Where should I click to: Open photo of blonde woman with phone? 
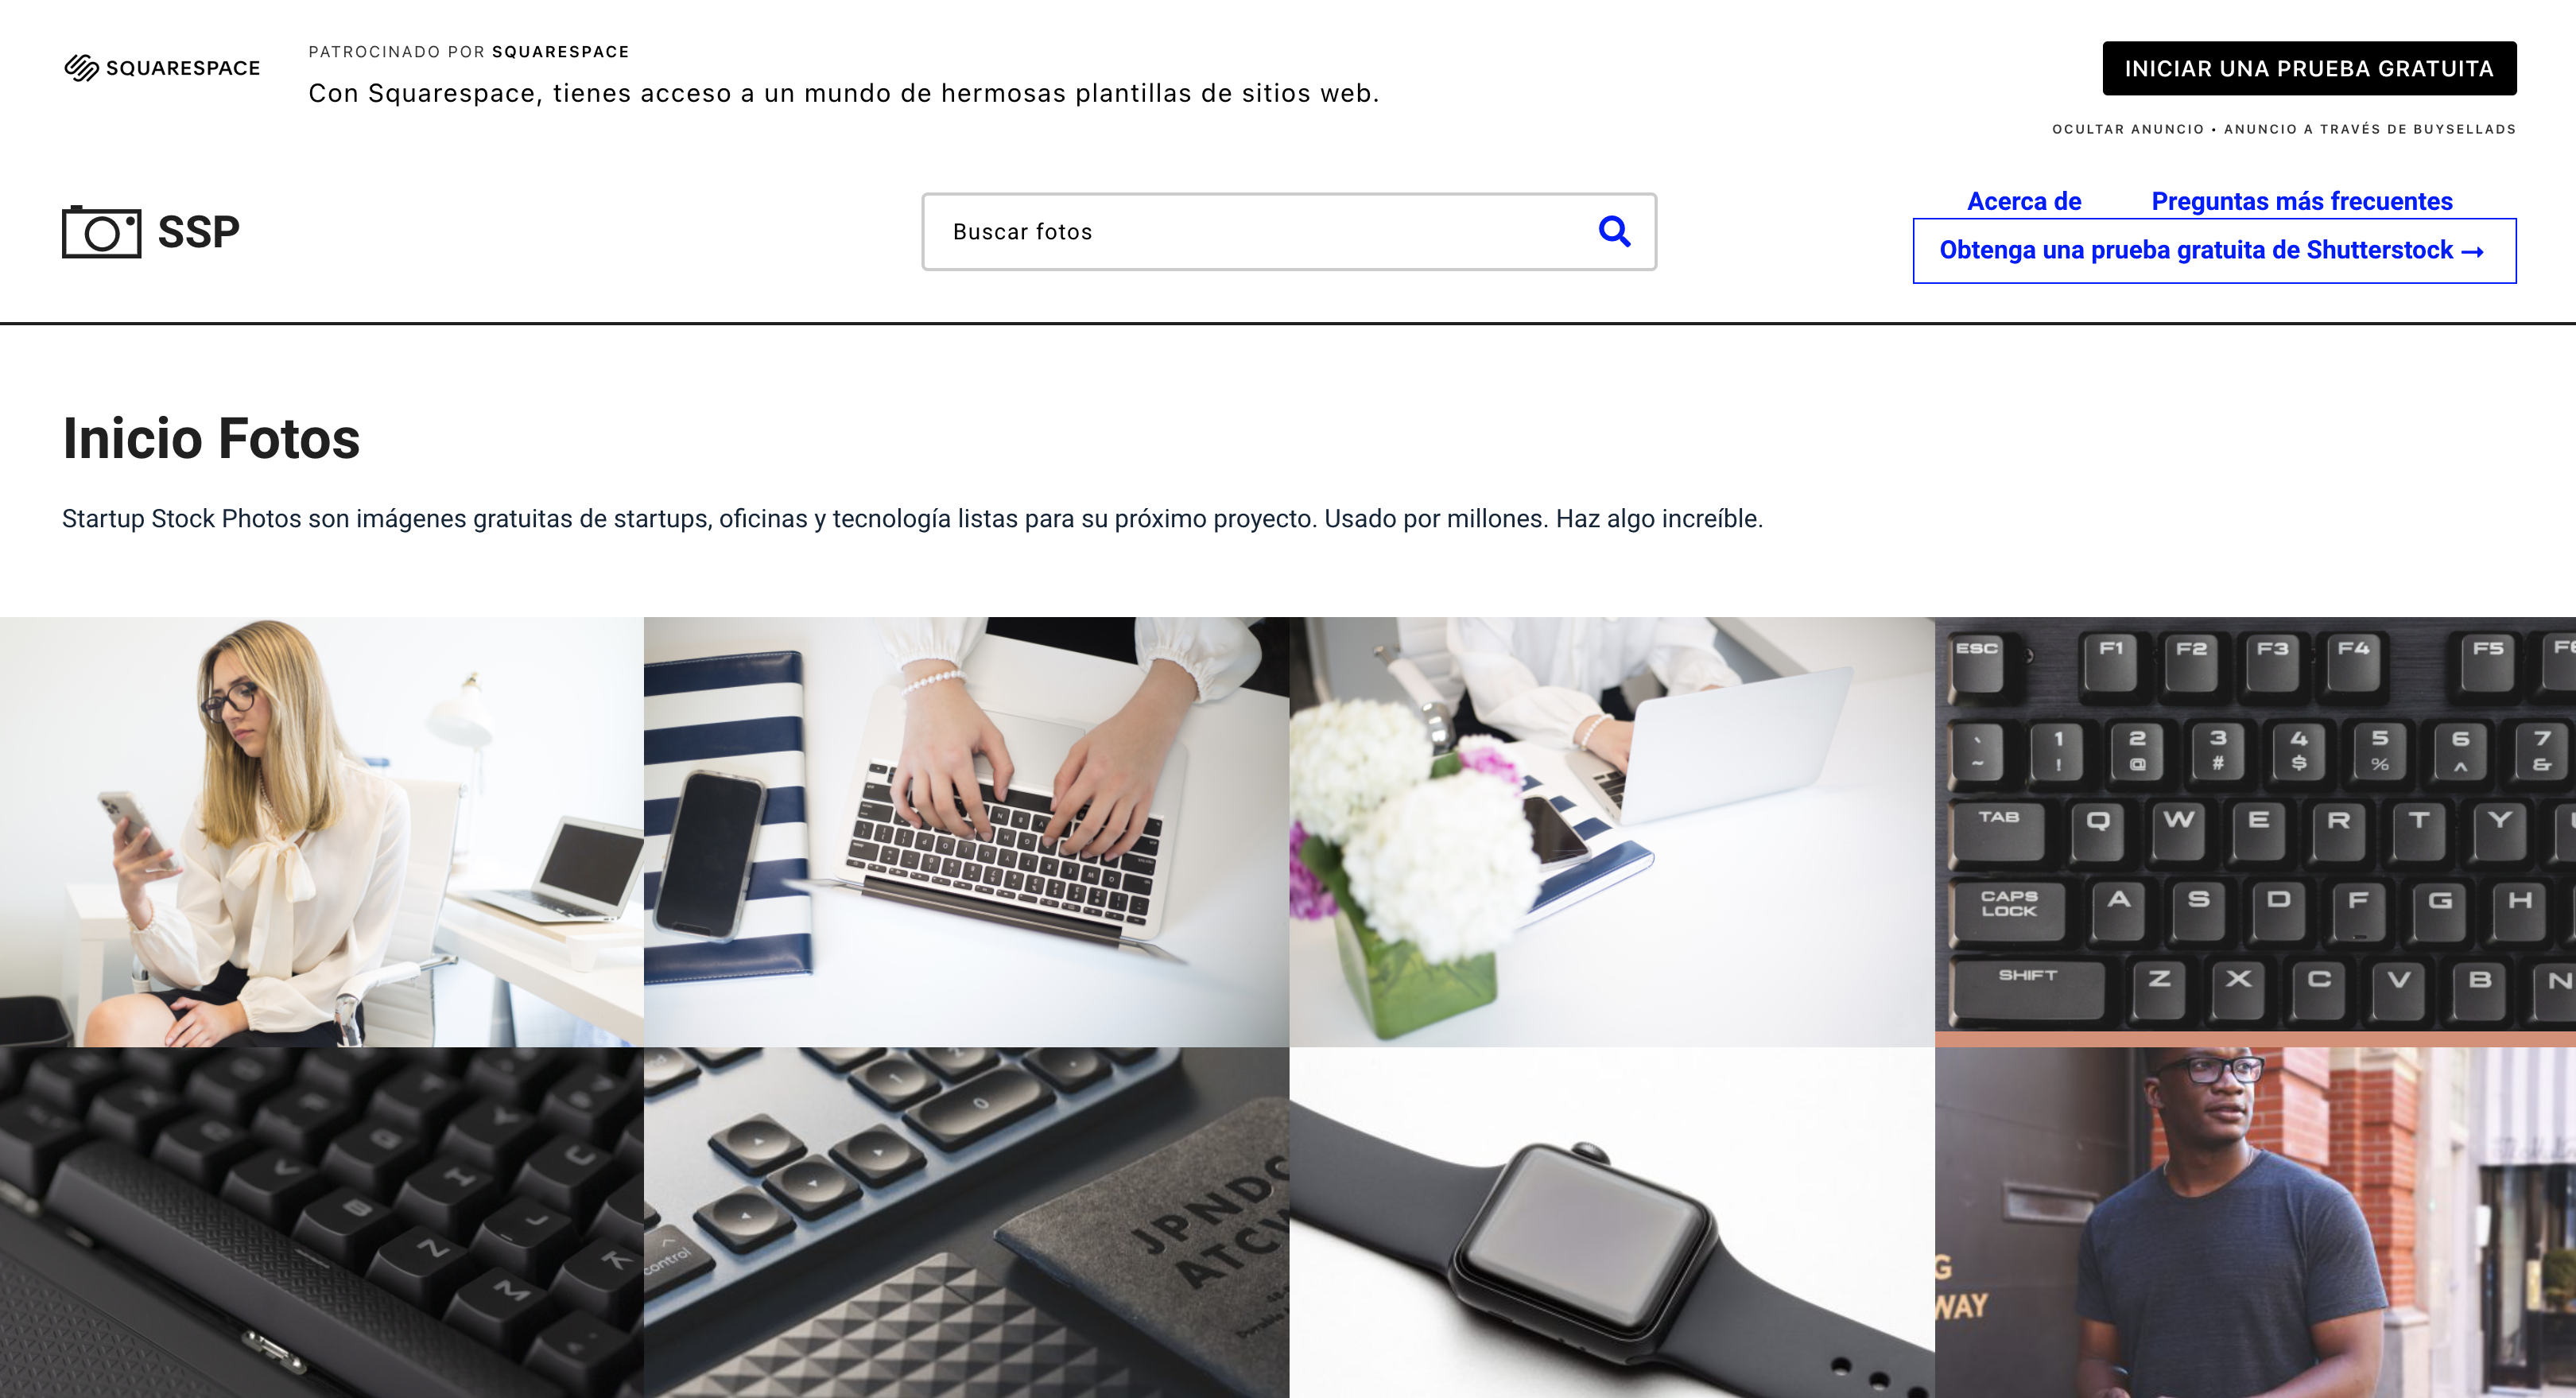322,831
